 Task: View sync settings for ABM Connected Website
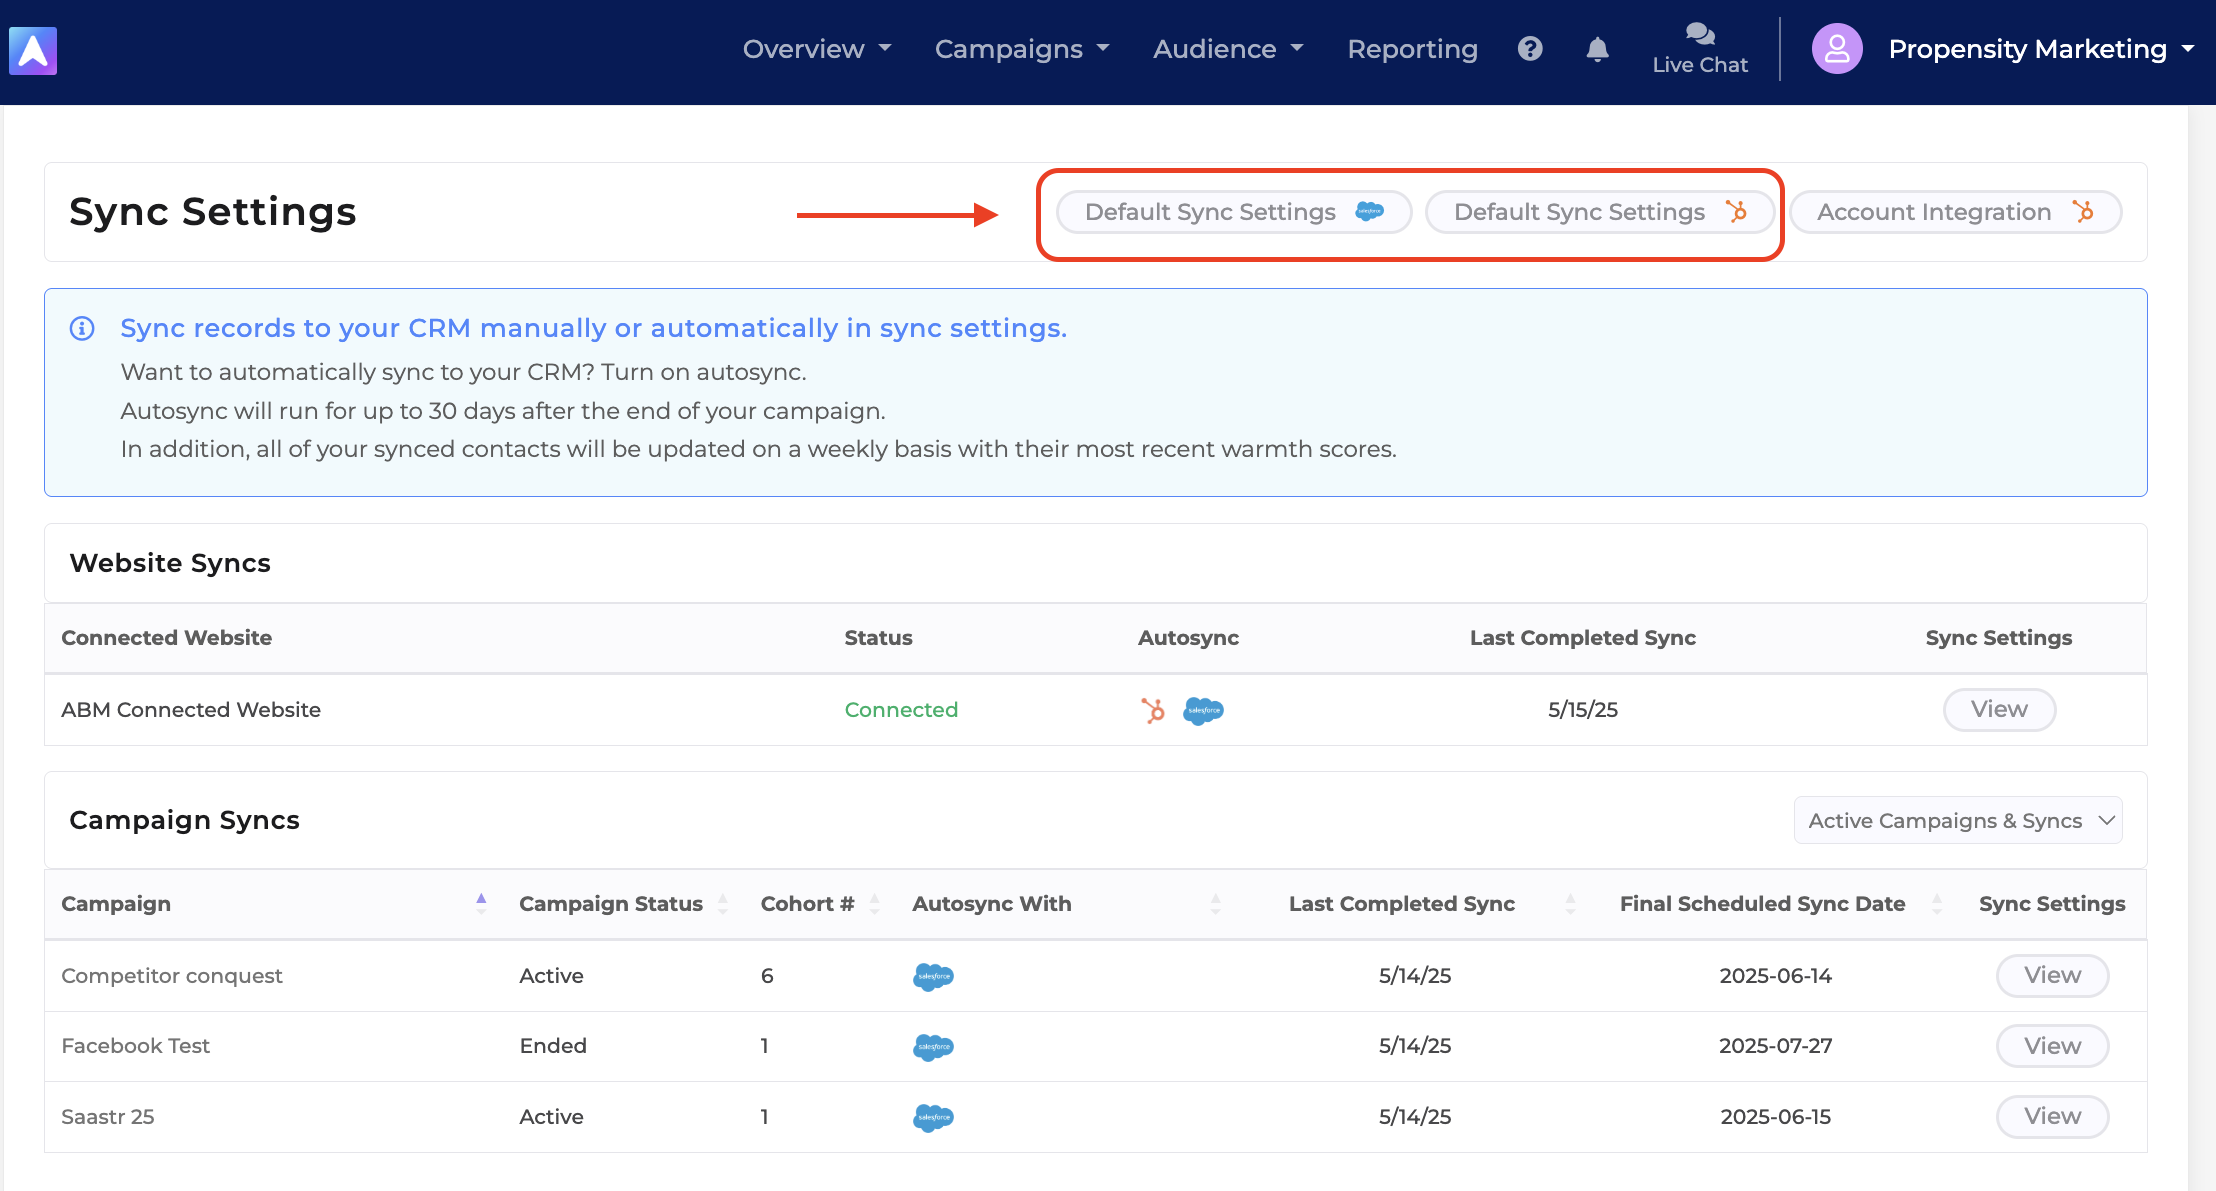click(x=1999, y=710)
